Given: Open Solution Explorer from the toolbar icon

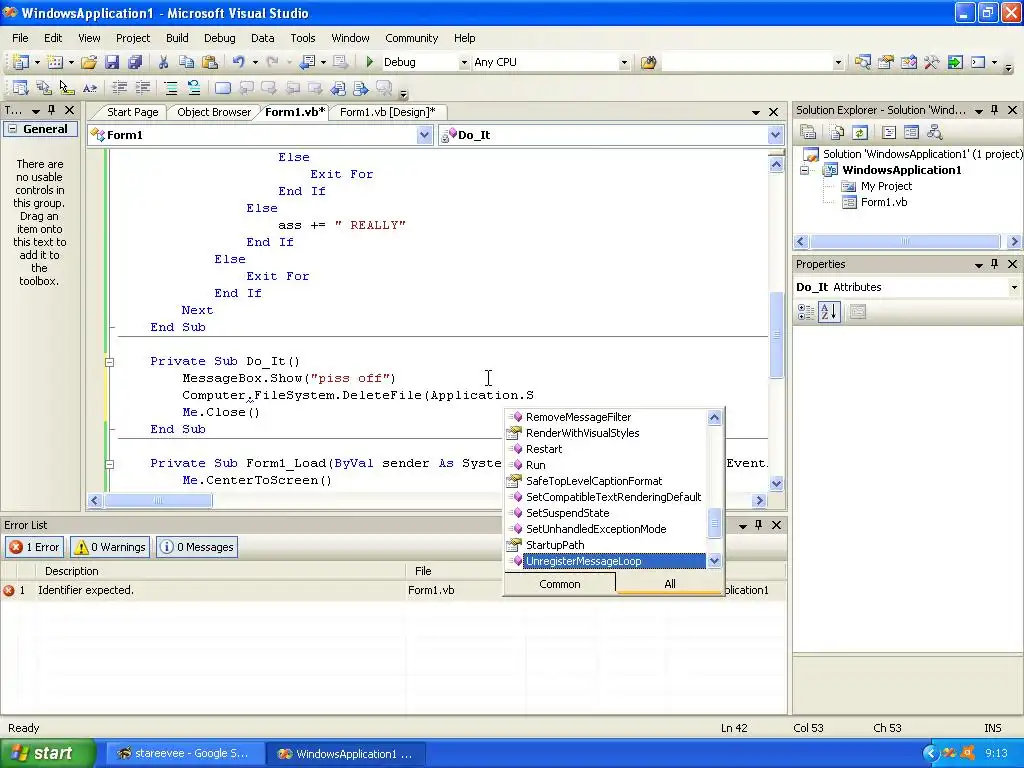Looking at the screenshot, I should coord(863,62).
